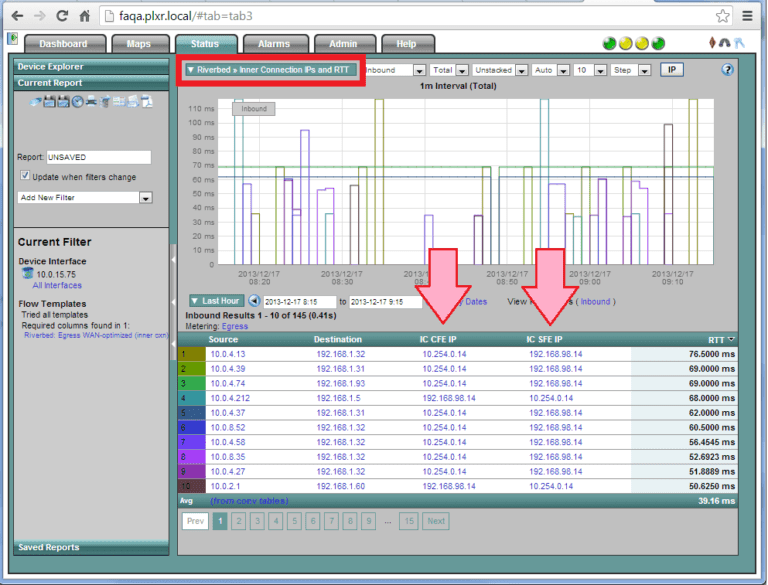Open the Dashboard tab

(63, 44)
